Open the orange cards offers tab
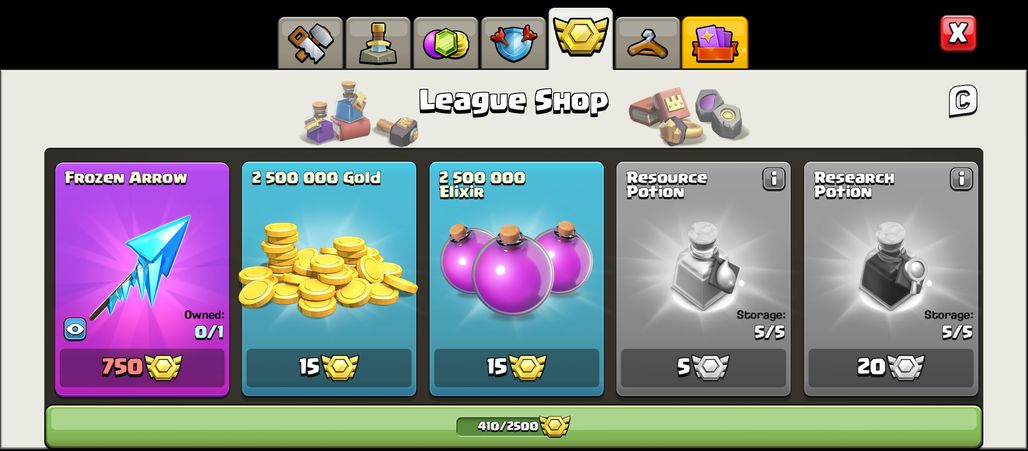Screen dimensions: 1028x451 click(715, 43)
